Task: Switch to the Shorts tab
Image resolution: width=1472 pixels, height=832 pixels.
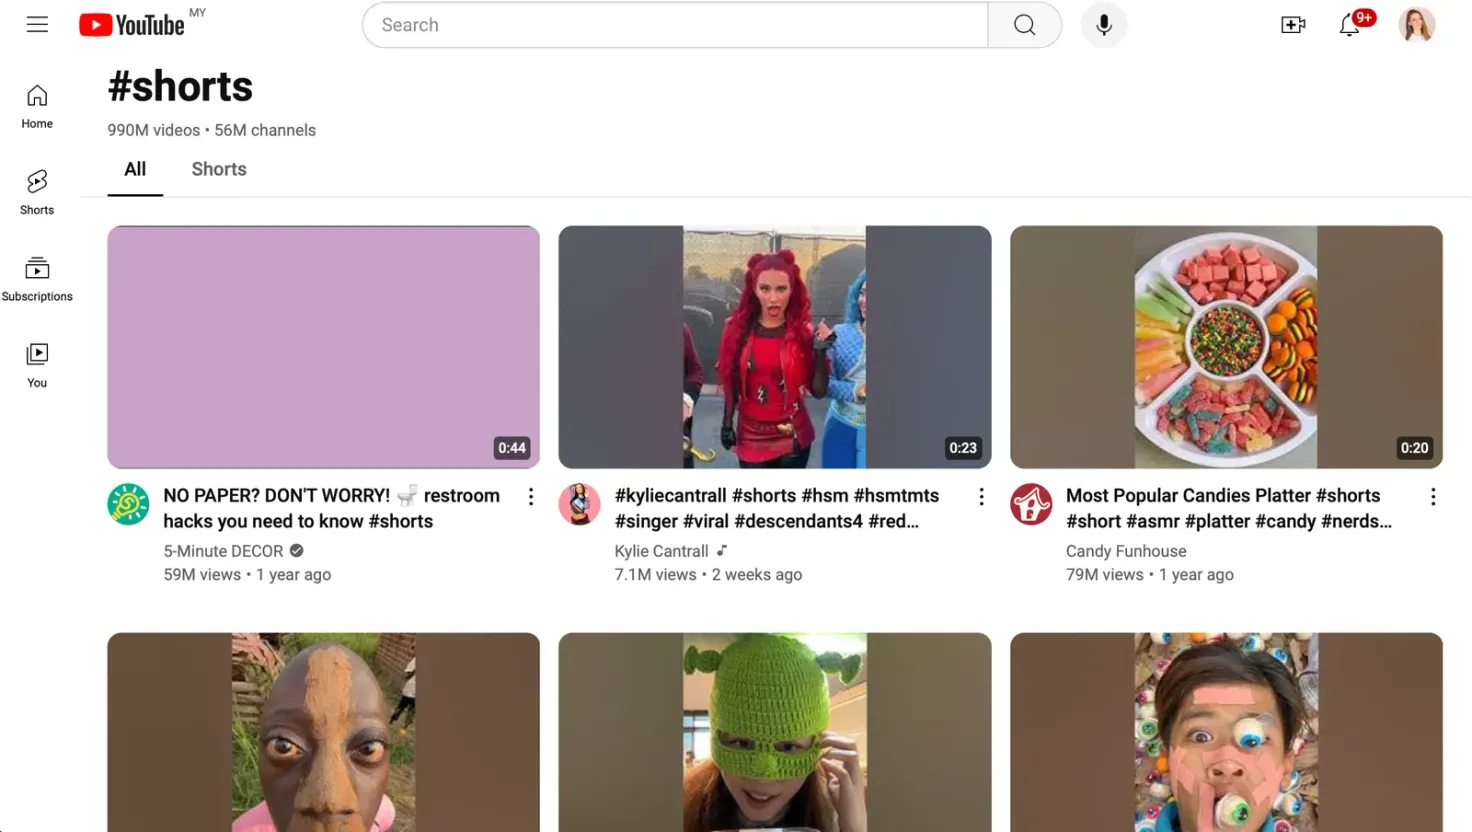Action: [219, 170]
